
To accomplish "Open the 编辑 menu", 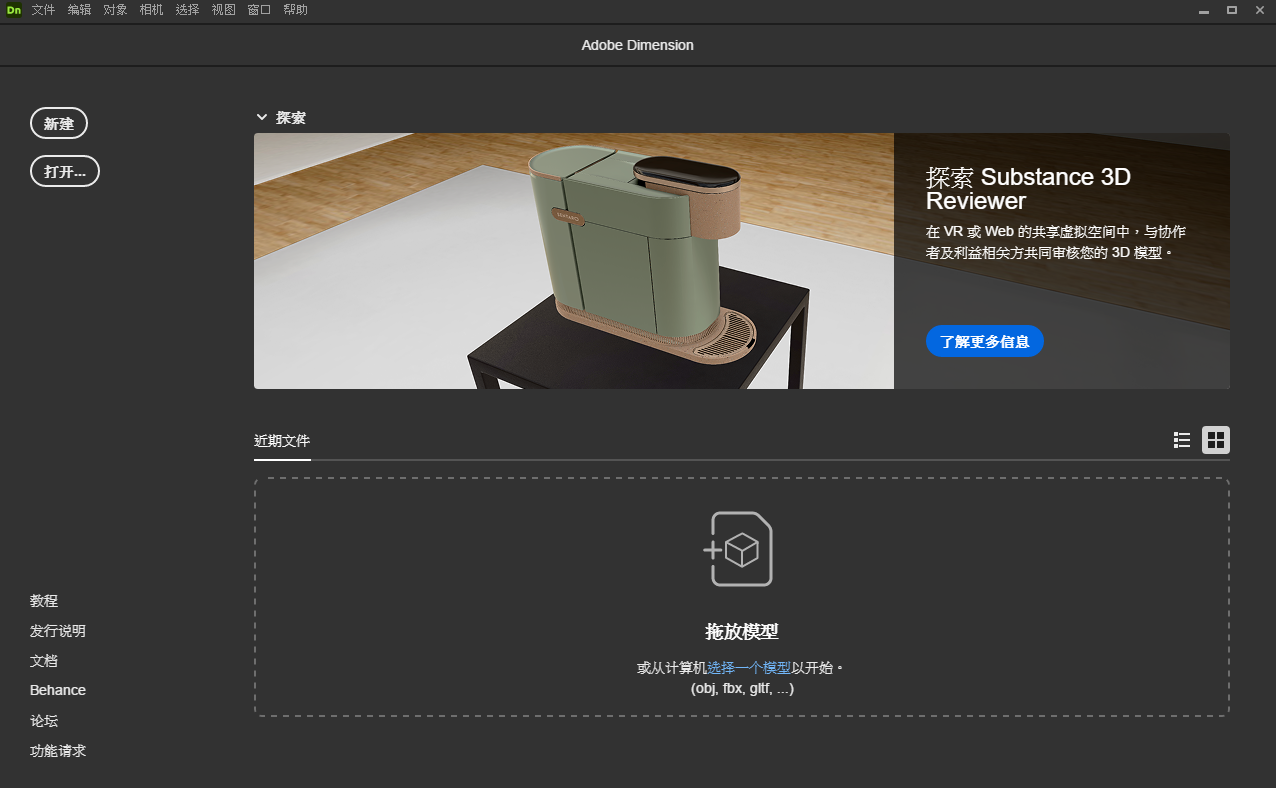I will click(x=79, y=10).
